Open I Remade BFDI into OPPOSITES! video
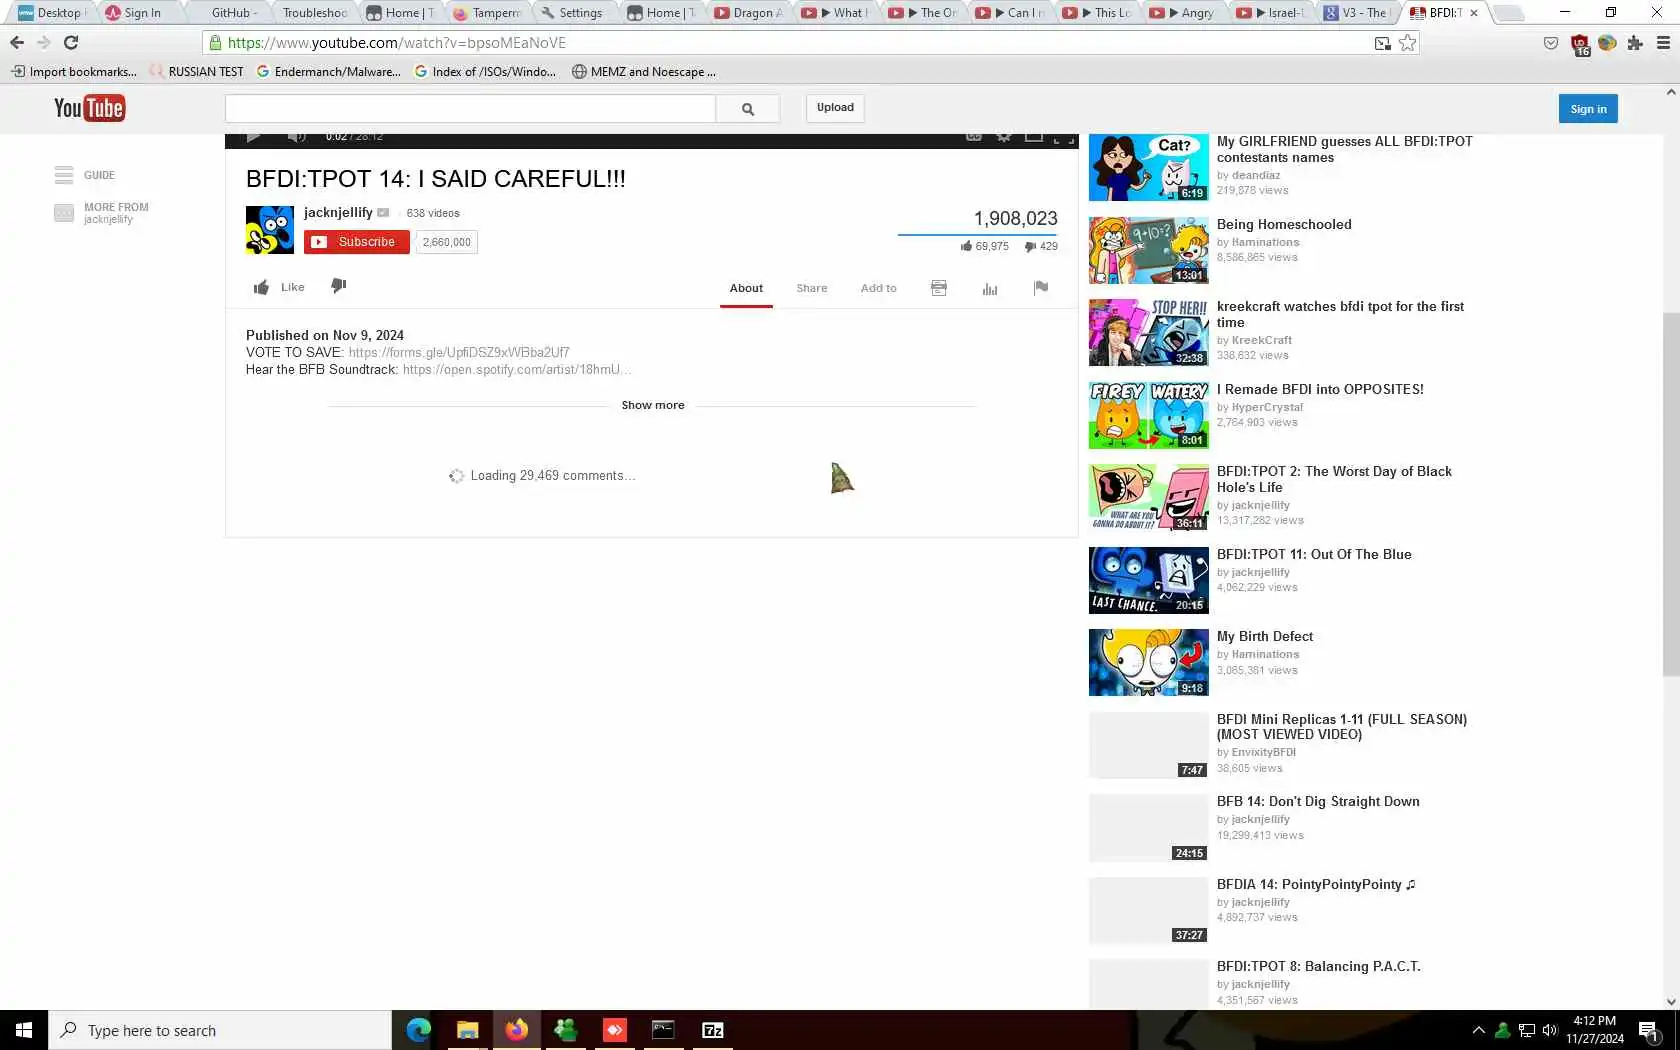The image size is (1680, 1050). pos(1320,389)
